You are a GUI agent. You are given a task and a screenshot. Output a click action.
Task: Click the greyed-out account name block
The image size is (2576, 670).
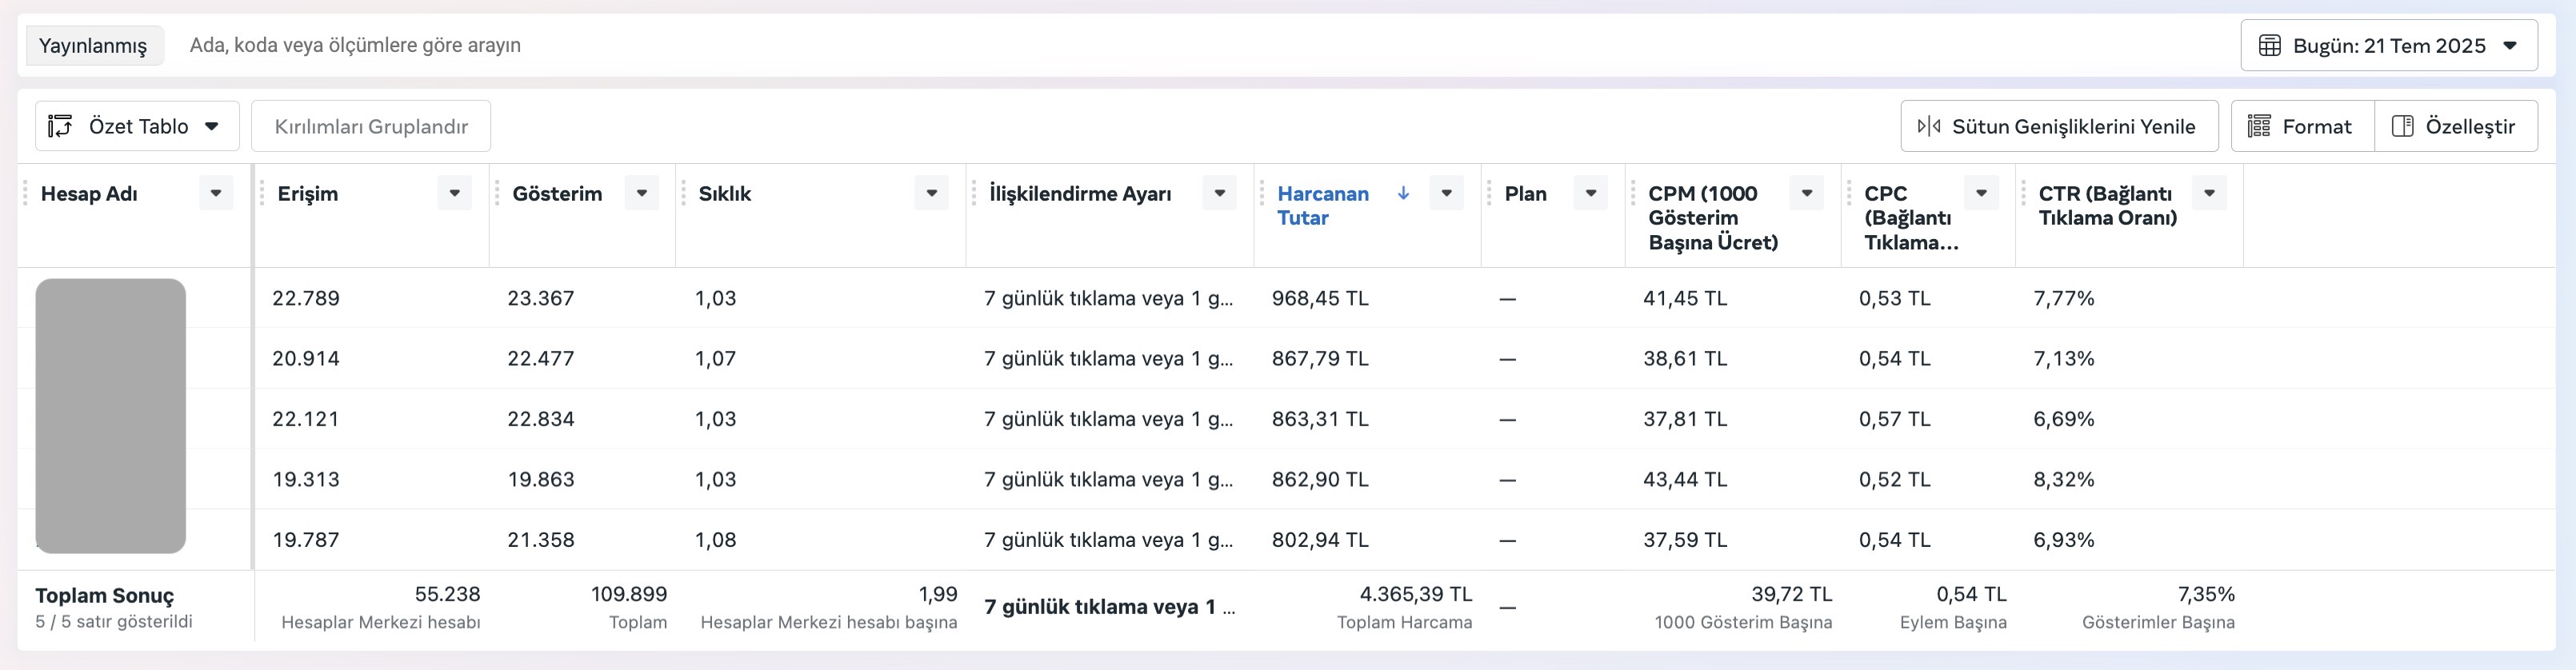pyautogui.click(x=111, y=416)
